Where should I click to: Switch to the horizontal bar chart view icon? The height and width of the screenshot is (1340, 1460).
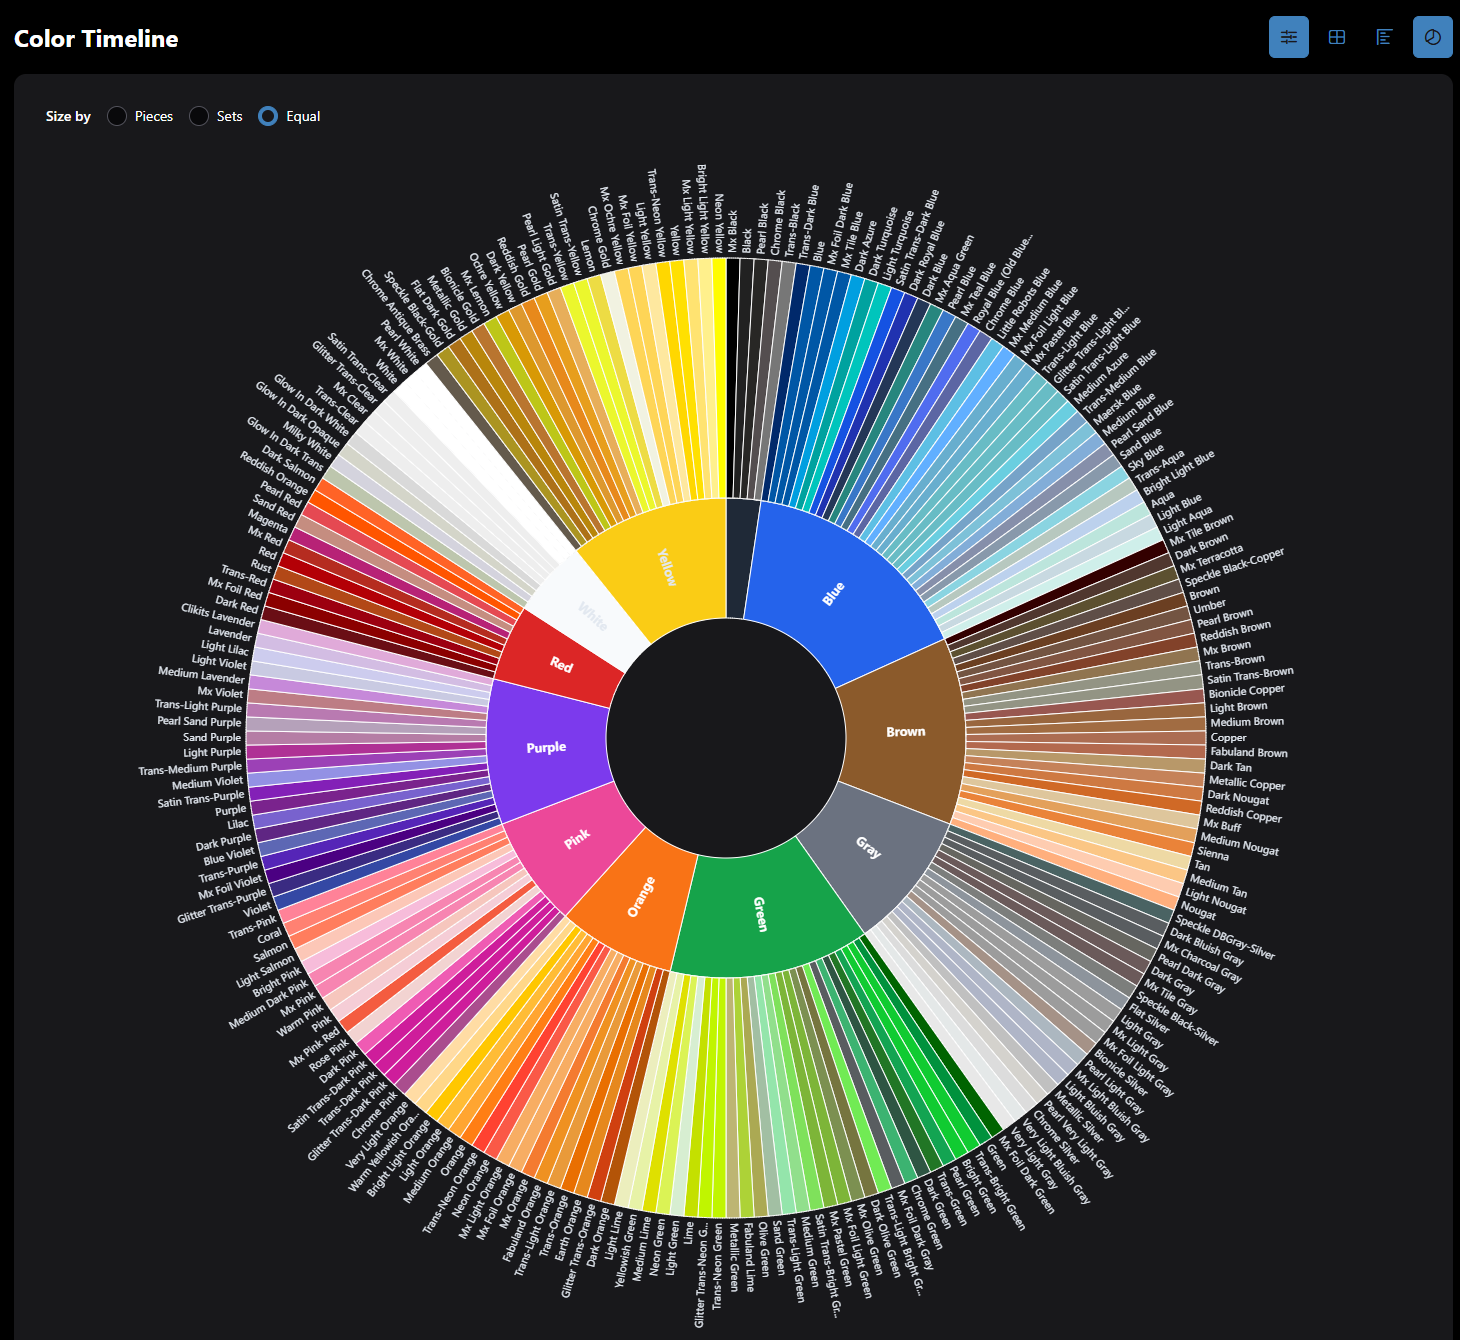pyautogui.click(x=1385, y=37)
